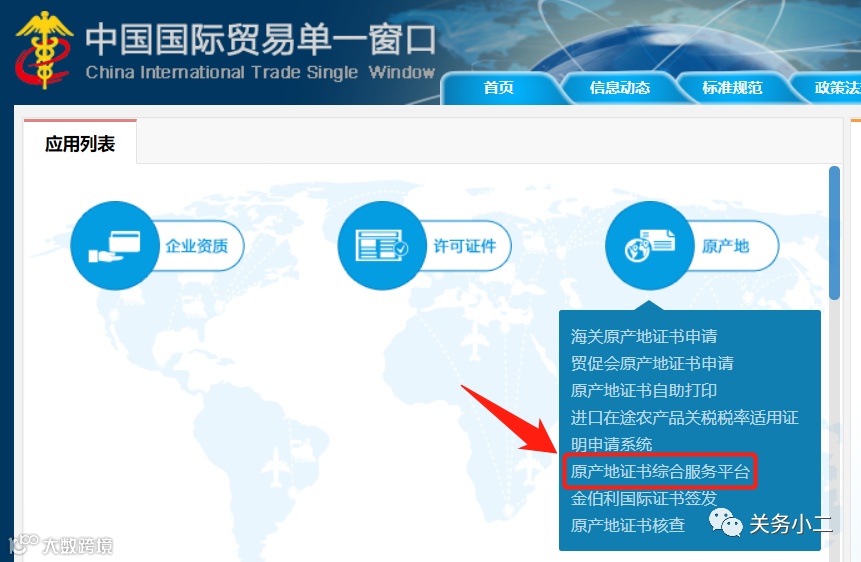The height and width of the screenshot is (562, 861).
Task: Open 原产地证书自助打印 link
Action: [644, 391]
